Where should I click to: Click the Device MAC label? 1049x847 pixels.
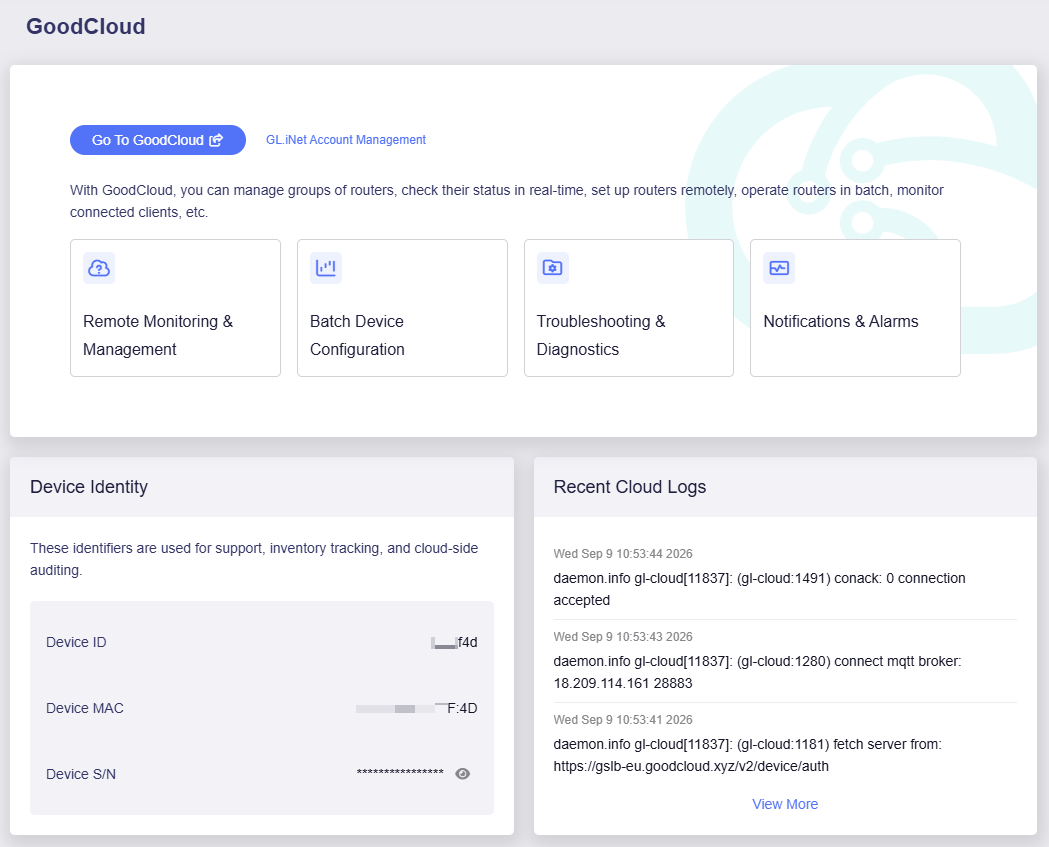(x=85, y=708)
